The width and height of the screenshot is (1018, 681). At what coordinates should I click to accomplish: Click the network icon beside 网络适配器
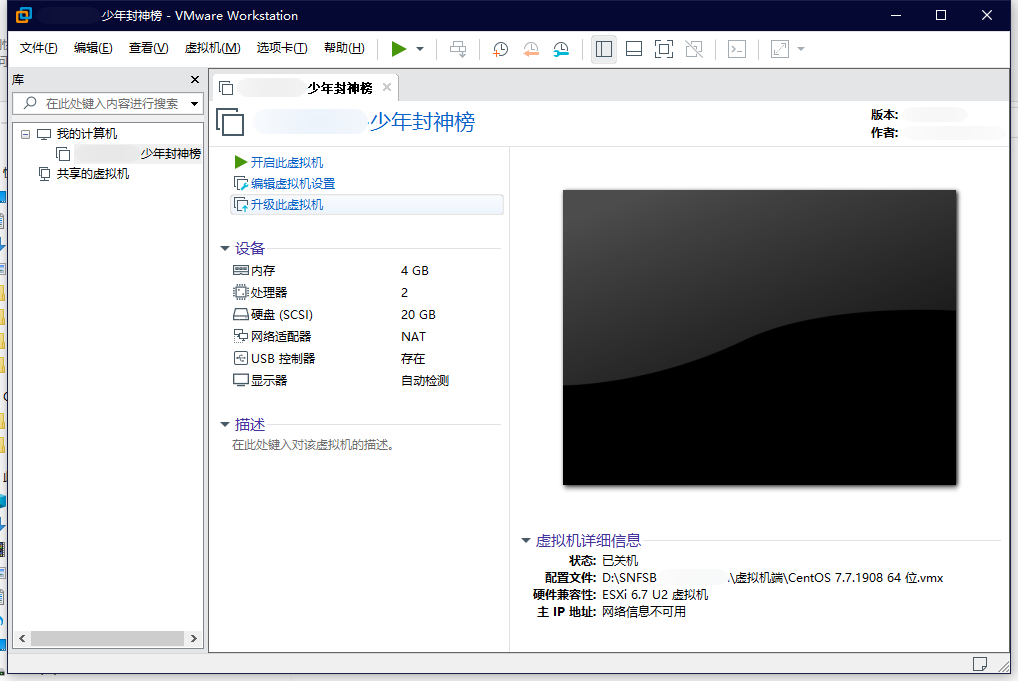point(241,336)
